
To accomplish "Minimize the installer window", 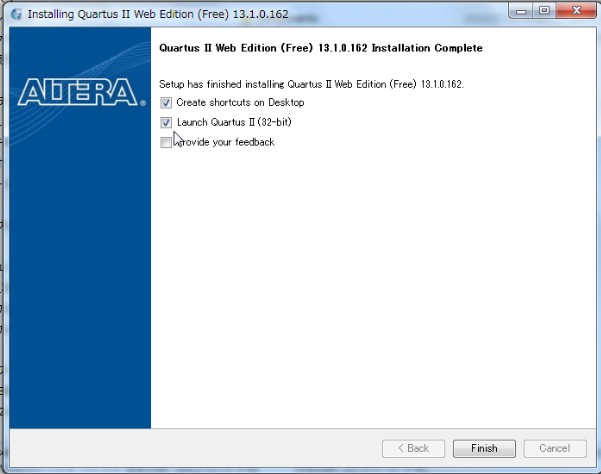I will pos(521,11).
